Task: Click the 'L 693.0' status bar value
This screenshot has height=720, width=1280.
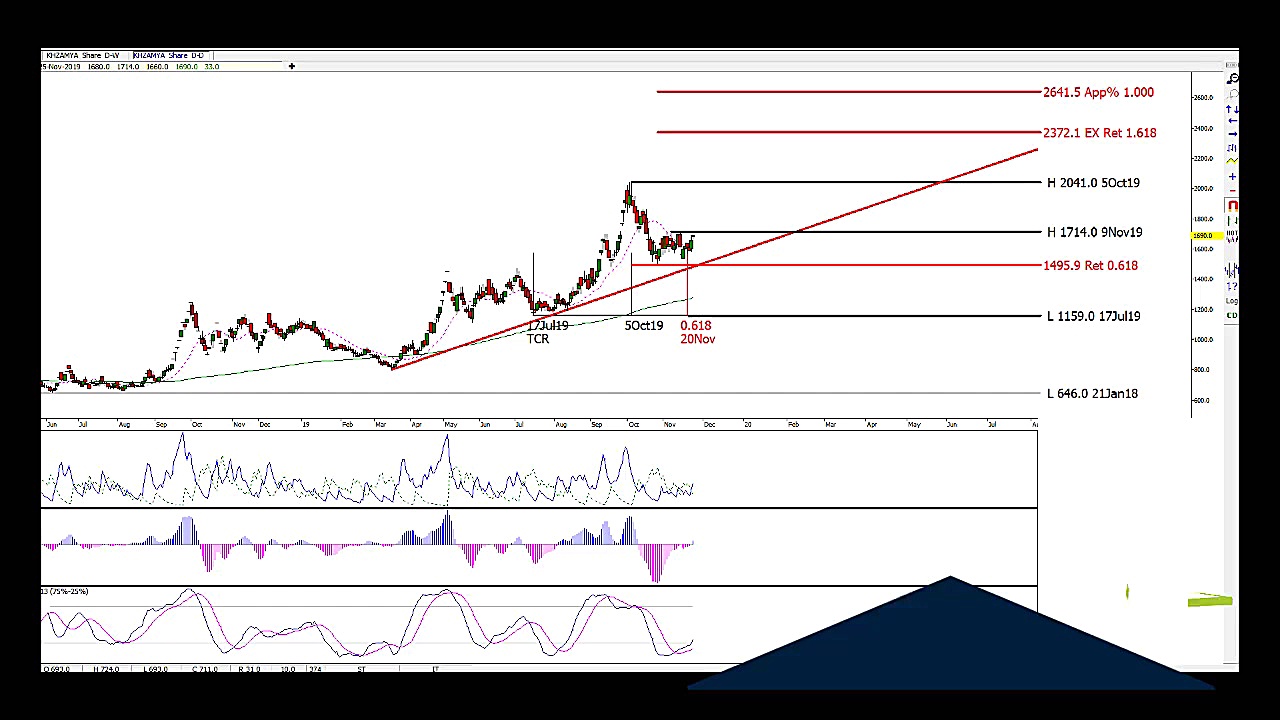Action: 155,669
